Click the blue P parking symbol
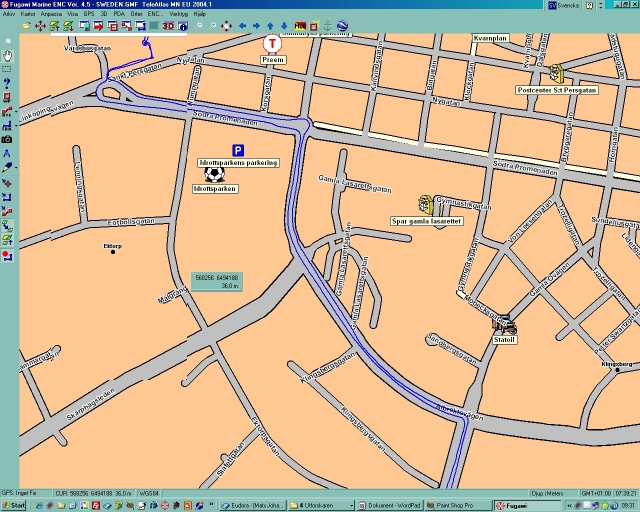 tap(238, 150)
